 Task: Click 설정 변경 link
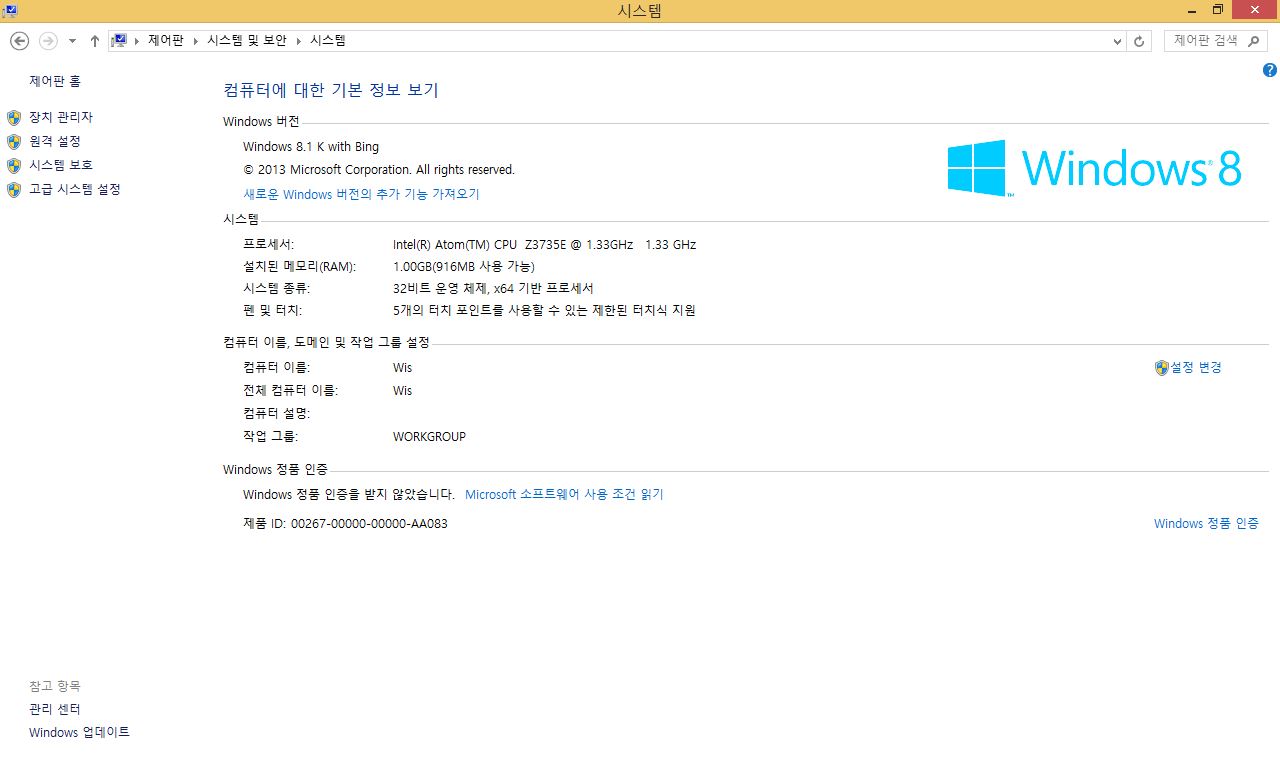pyautogui.click(x=1196, y=367)
